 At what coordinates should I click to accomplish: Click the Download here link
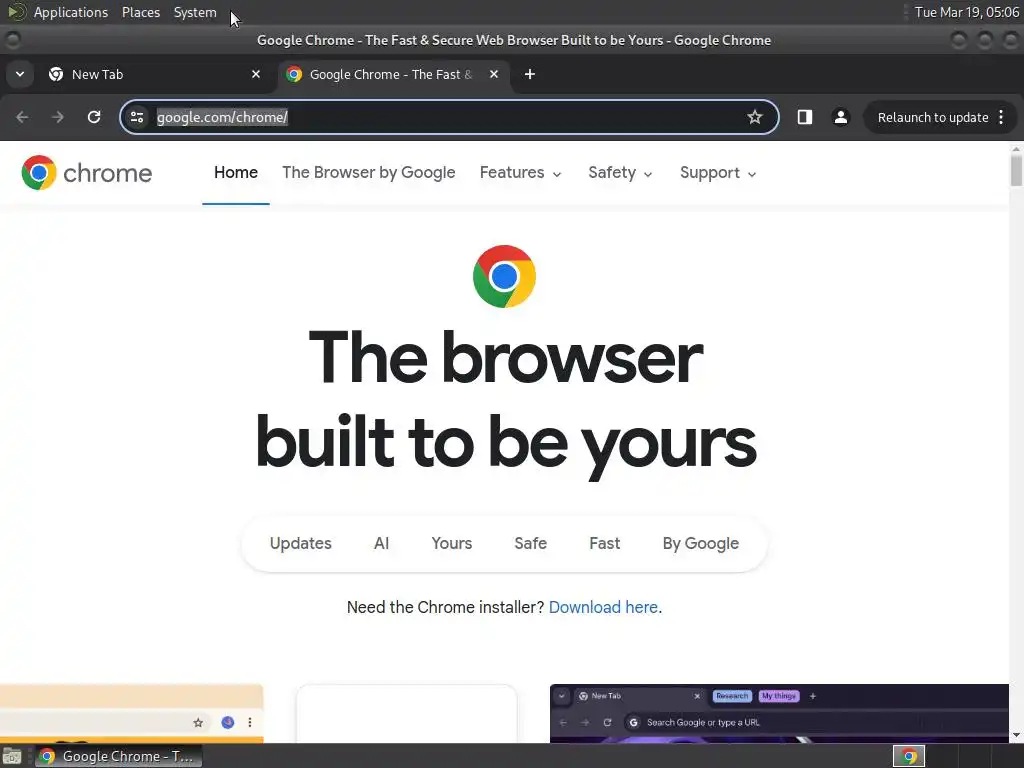[603, 607]
